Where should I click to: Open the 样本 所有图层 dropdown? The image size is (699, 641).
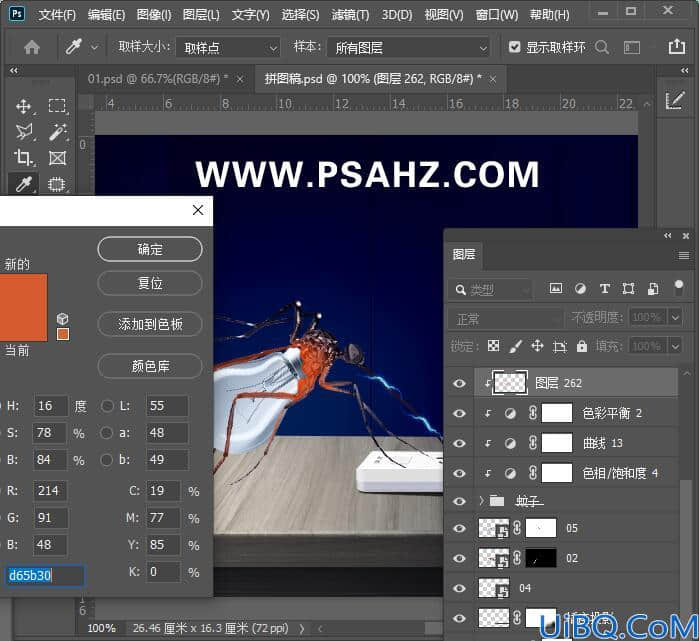click(x=408, y=47)
